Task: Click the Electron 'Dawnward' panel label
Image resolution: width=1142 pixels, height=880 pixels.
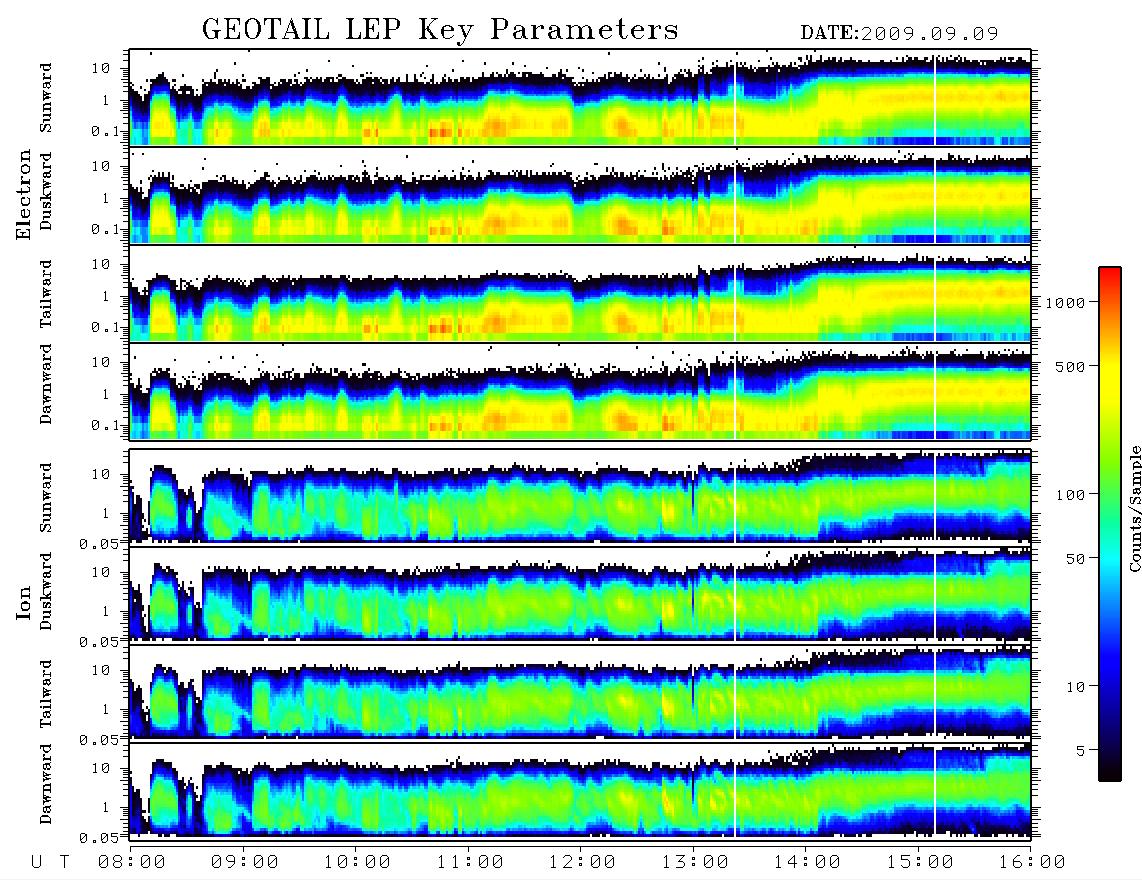Action: 46,385
